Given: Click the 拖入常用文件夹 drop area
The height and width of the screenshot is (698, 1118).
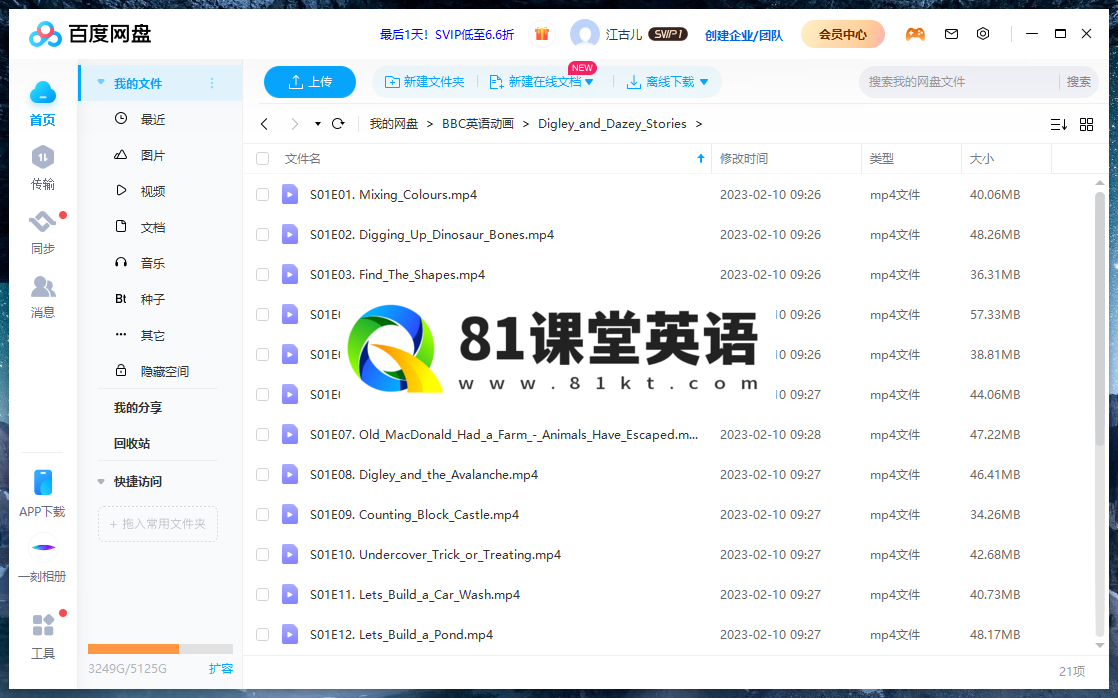Looking at the screenshot, I should tap(158, 524).
